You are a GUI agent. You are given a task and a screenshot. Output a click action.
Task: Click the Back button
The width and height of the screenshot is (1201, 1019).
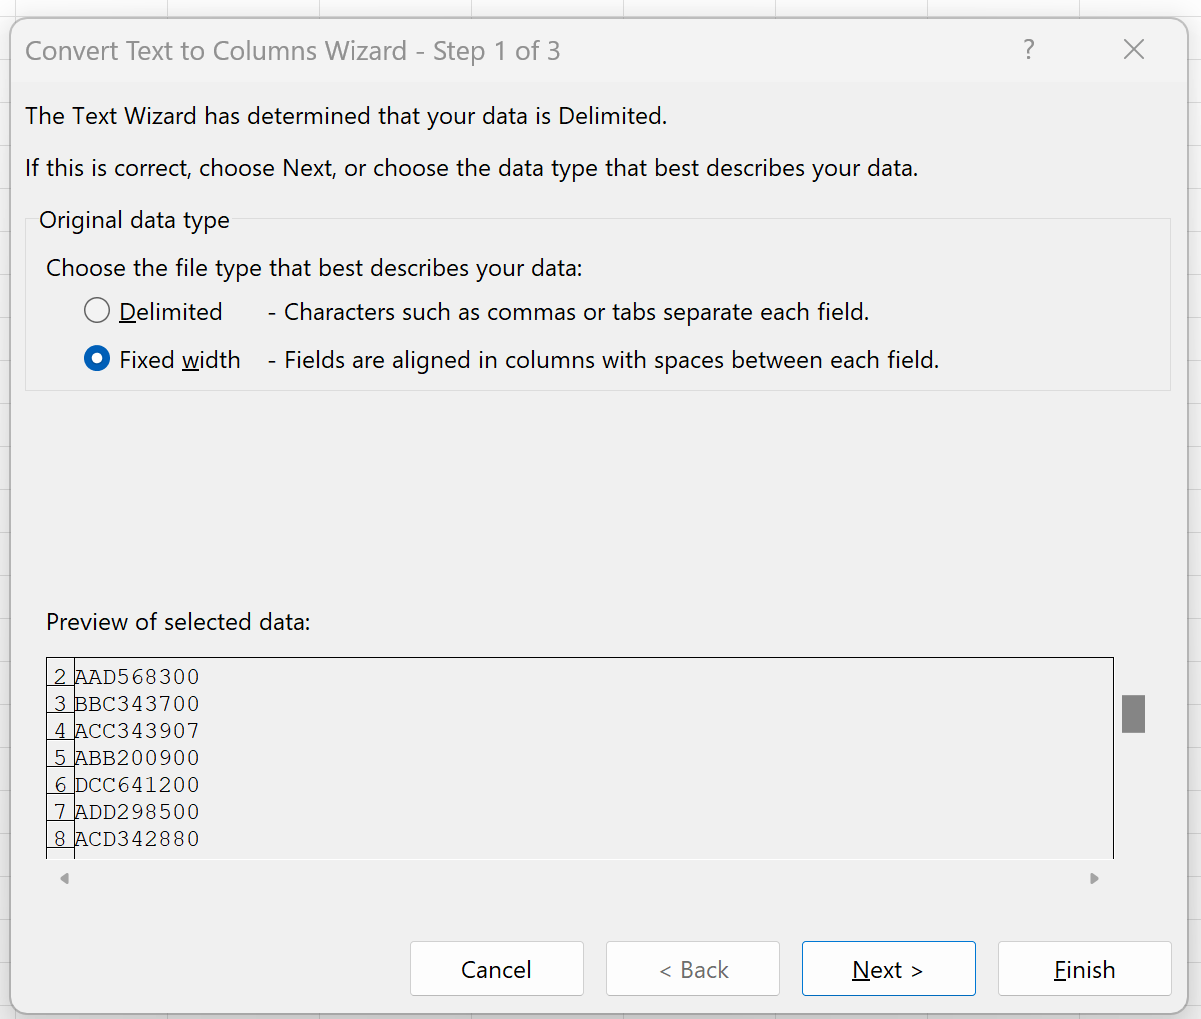(x=692, y=968)
